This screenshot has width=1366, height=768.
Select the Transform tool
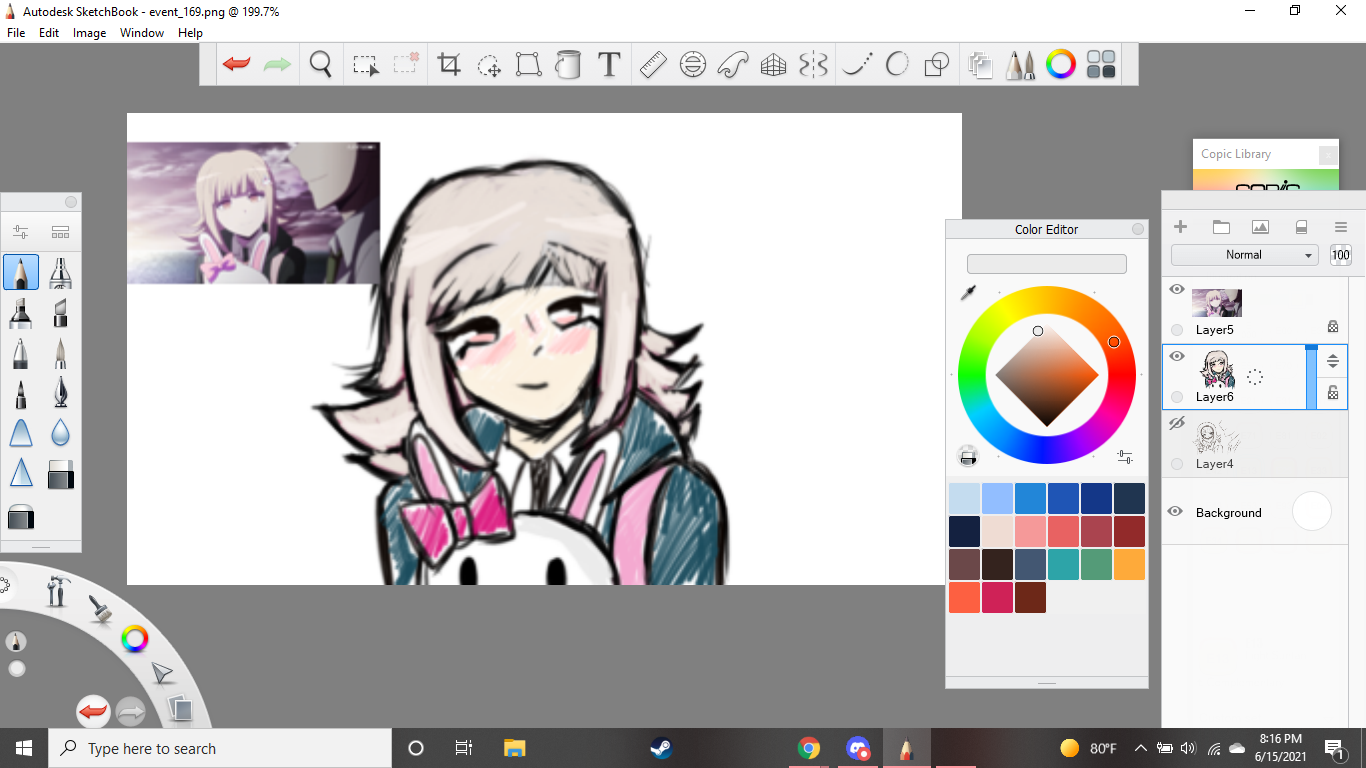click(528, 65)
